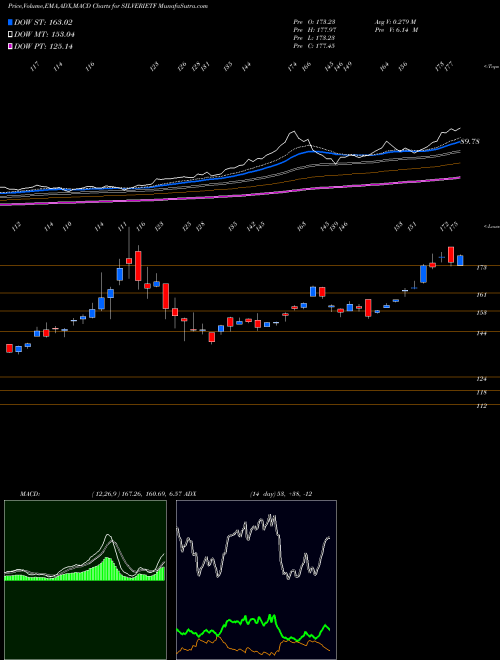Viewport: 500px width, 660px height.
Task: Click the first red candle at chart's left edge
Action: click(9, 348)
